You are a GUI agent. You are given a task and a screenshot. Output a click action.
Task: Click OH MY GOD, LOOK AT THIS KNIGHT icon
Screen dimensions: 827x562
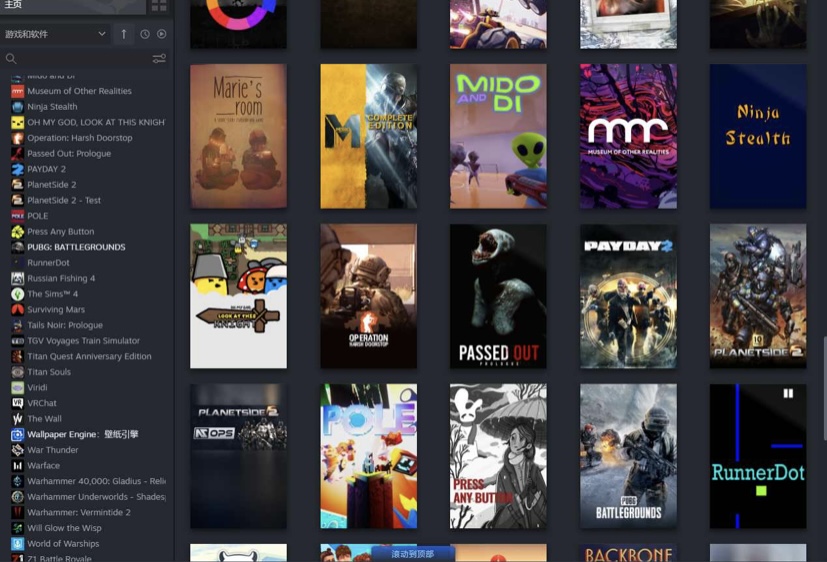pos(17,122)
